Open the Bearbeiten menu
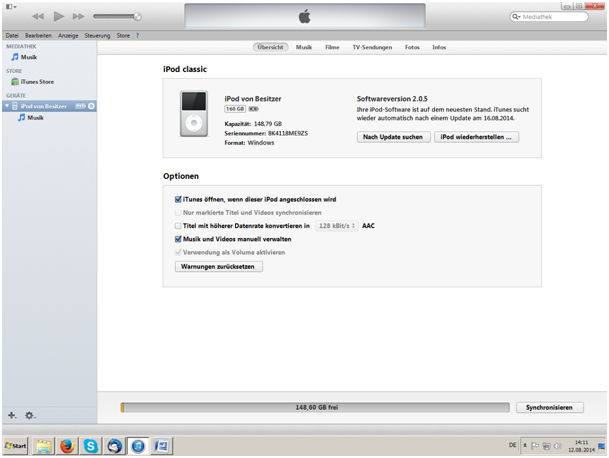This screenshot has width=609, height=458. click(x=38, y=35)
